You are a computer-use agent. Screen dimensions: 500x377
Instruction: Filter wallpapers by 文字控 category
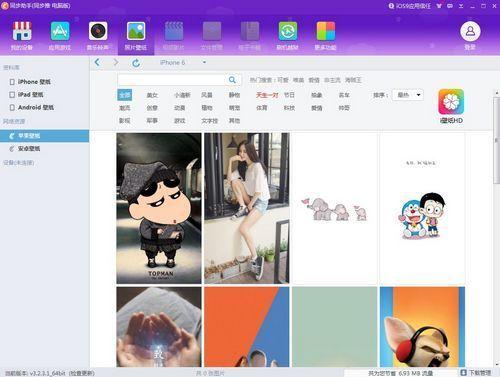[x=209, y=120]
